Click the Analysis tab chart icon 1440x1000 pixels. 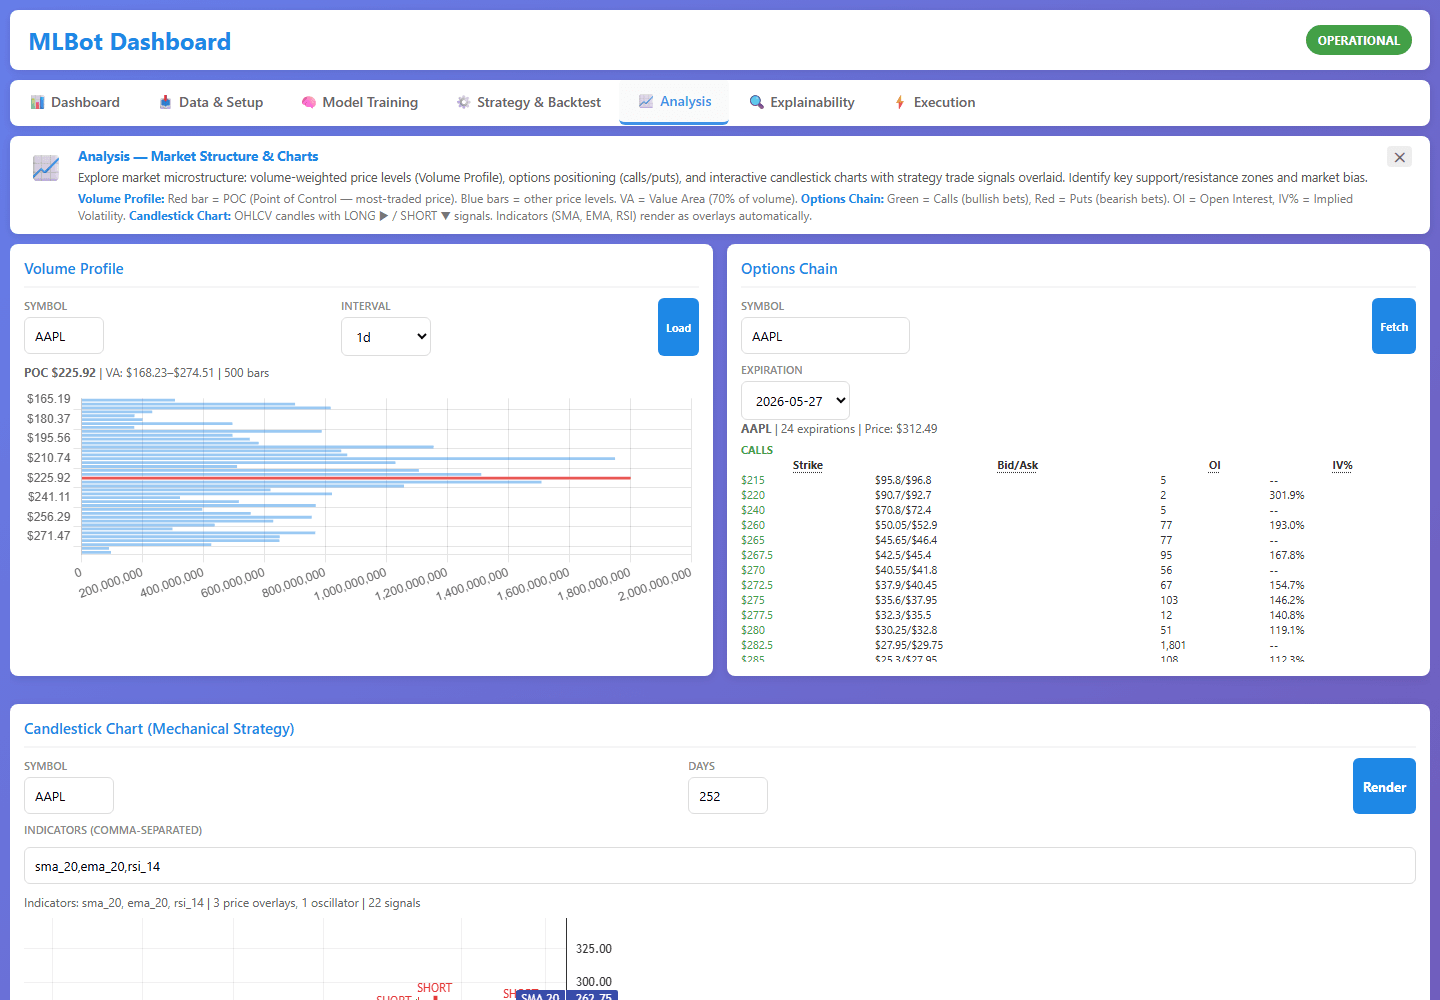tap(646, 101)
